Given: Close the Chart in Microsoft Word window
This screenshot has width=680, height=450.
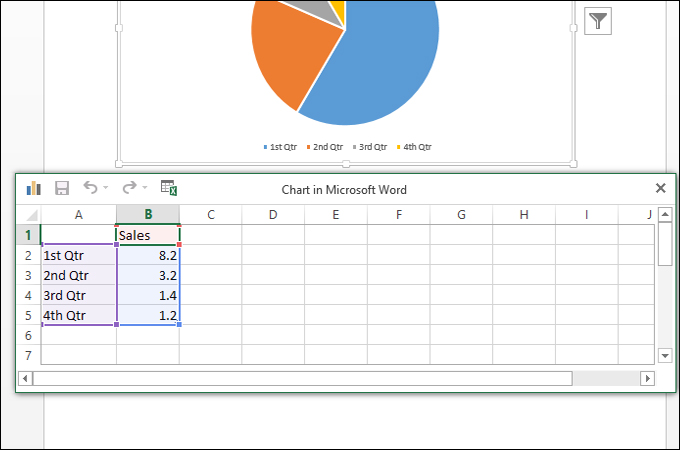Looking at the screenshot, I should coord(660,188).
